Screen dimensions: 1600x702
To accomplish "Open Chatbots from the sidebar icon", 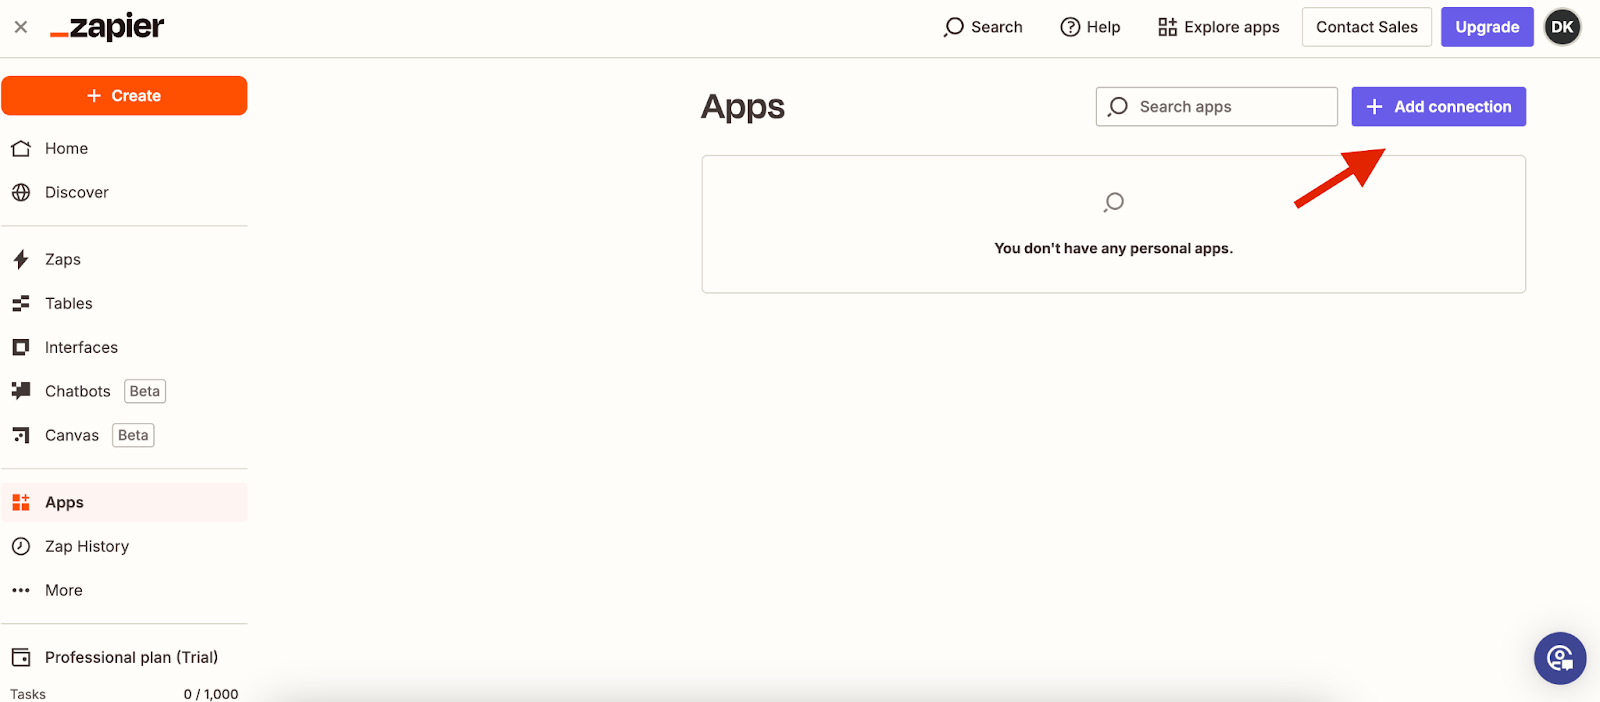I will pos(21,391).
